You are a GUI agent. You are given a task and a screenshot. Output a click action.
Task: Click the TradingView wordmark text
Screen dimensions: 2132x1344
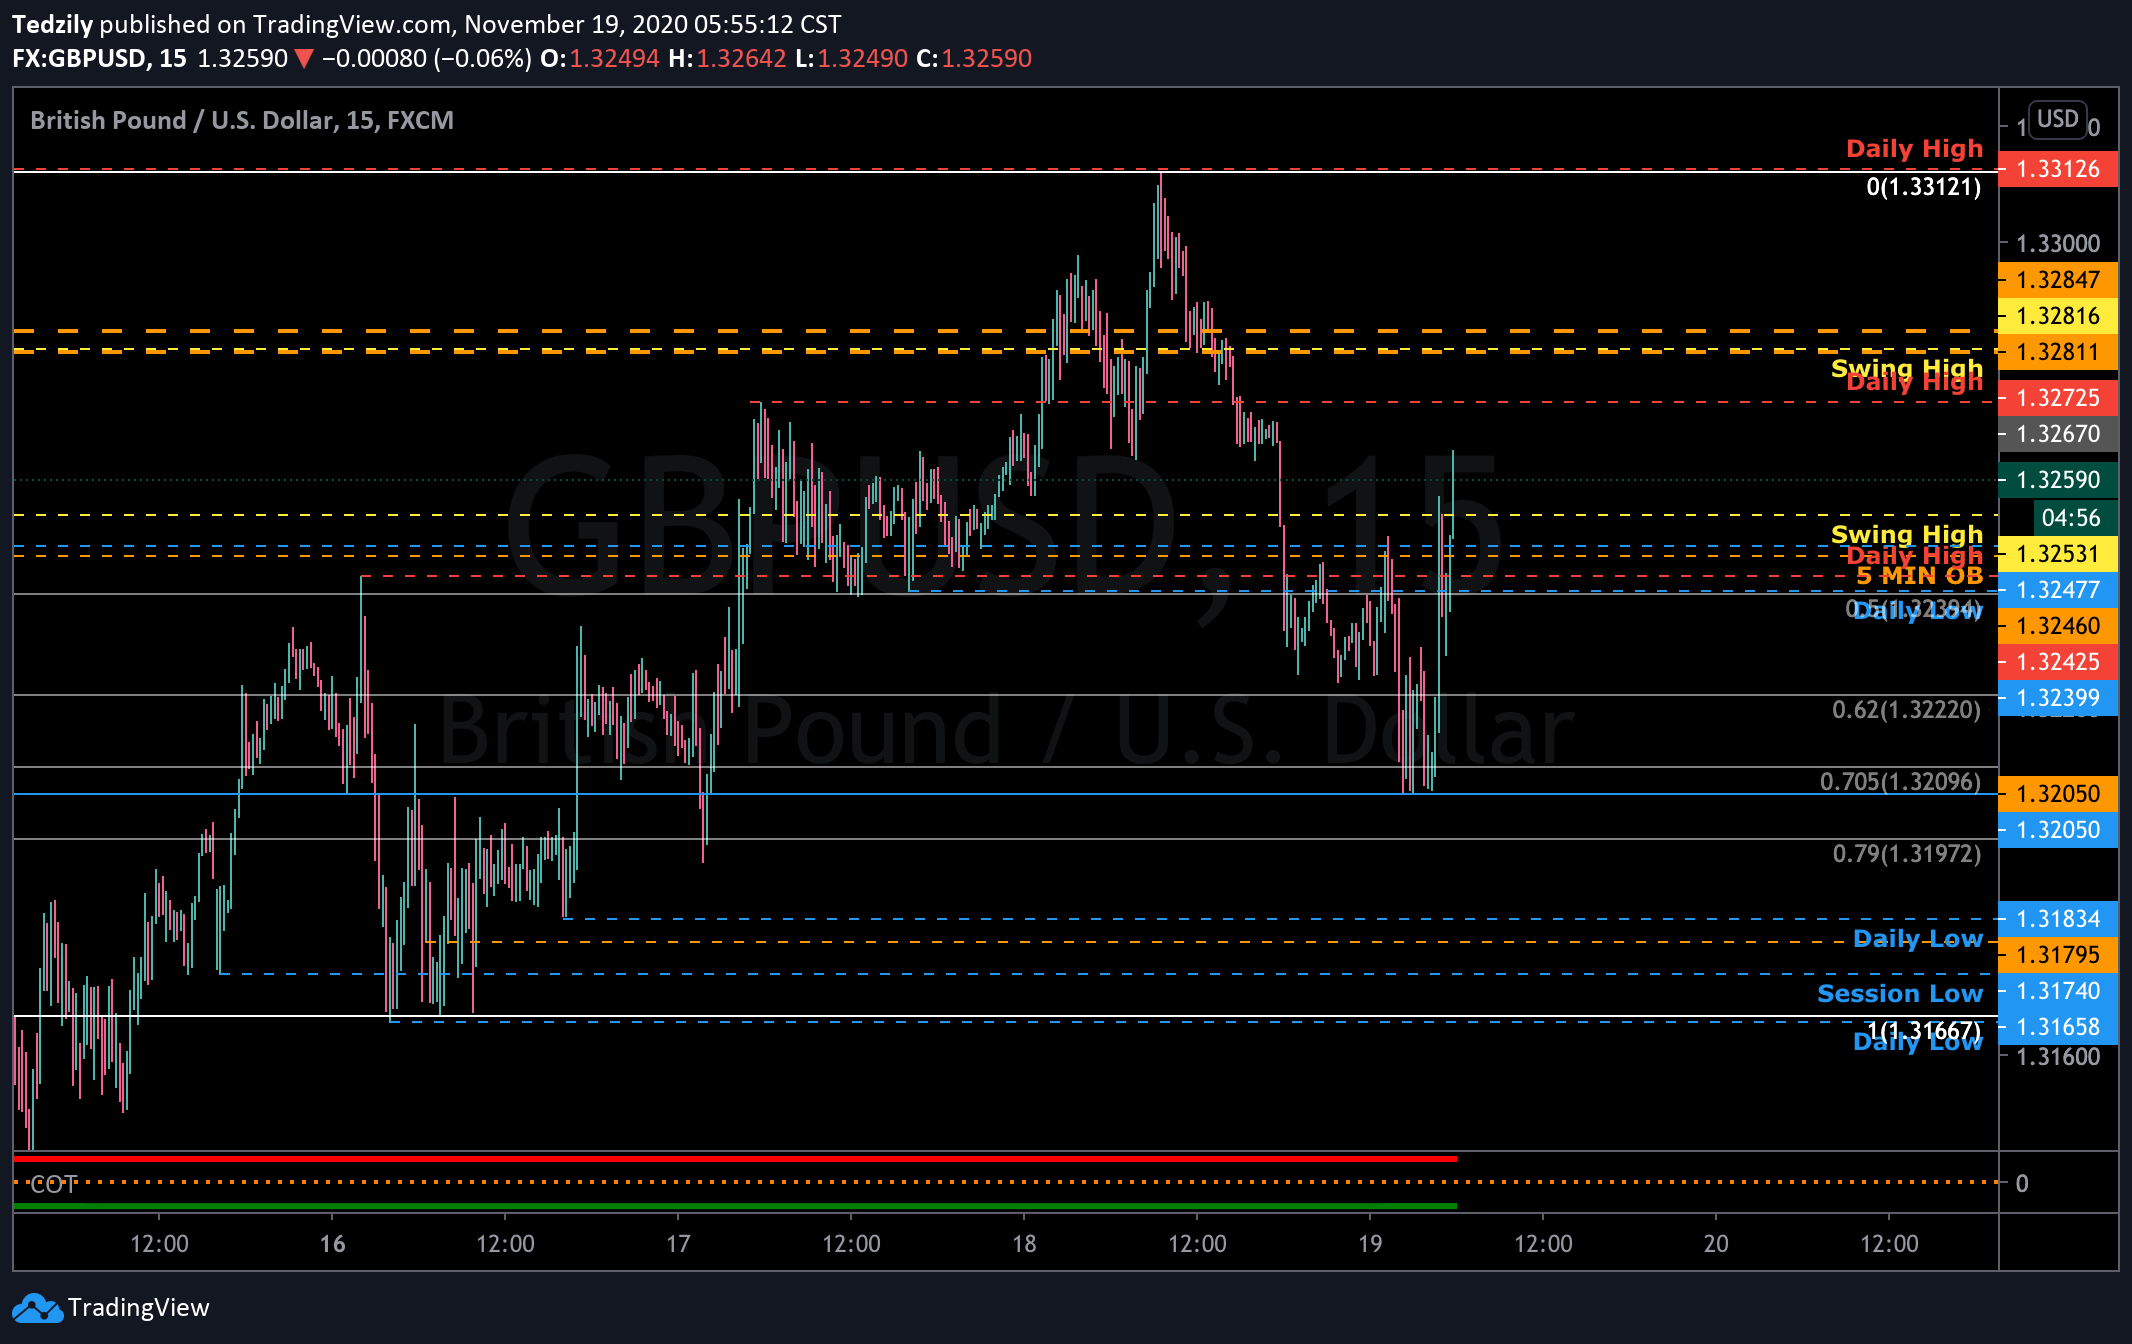[138, 1308]
